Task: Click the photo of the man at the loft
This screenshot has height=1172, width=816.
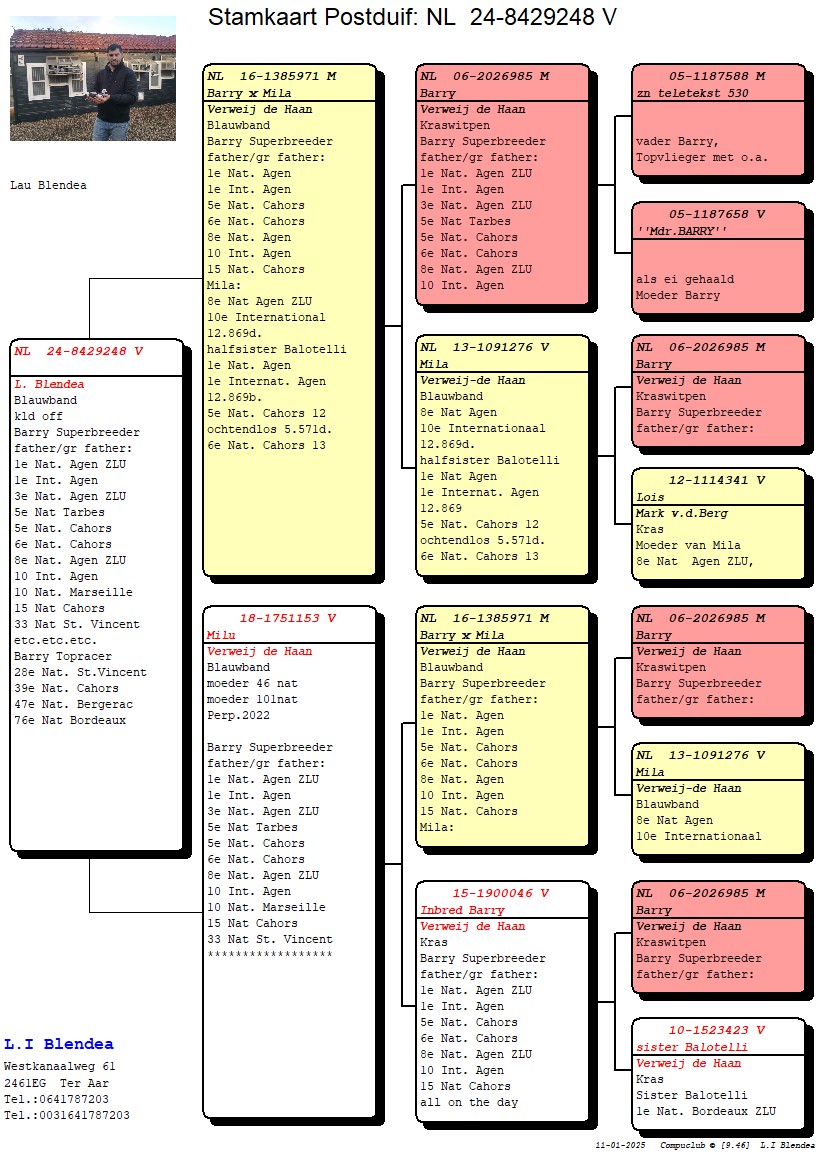Action: click(93, 78)
